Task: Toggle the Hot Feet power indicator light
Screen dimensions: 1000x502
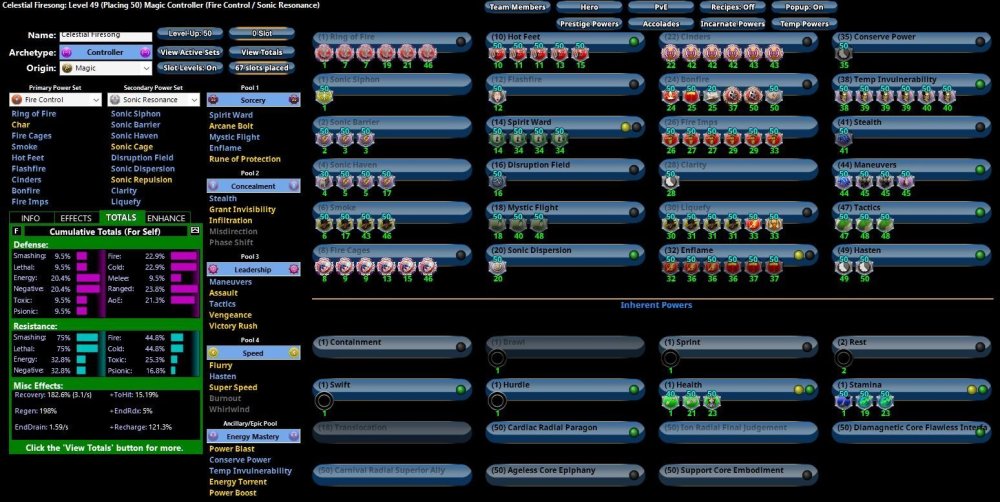Action: pos(634,41)
